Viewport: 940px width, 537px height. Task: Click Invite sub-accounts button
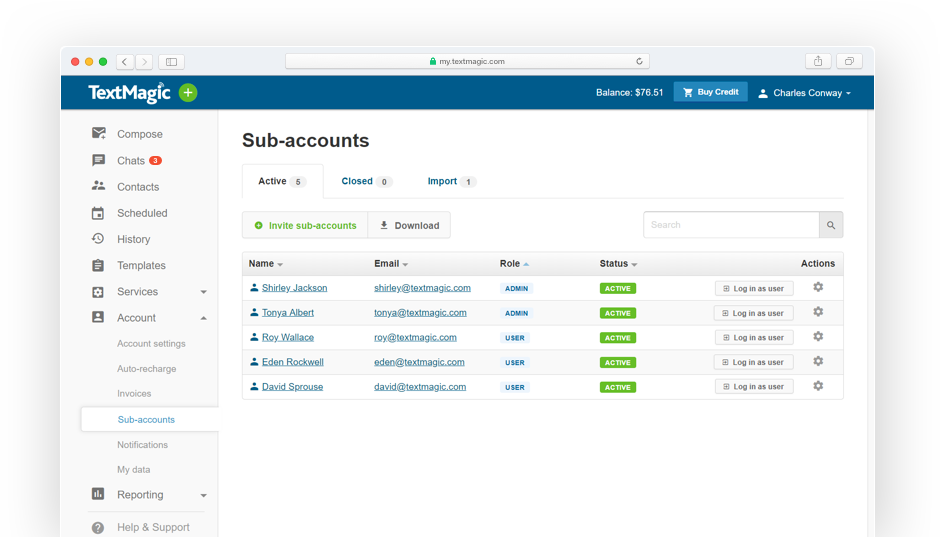click(x=305, y=225)
